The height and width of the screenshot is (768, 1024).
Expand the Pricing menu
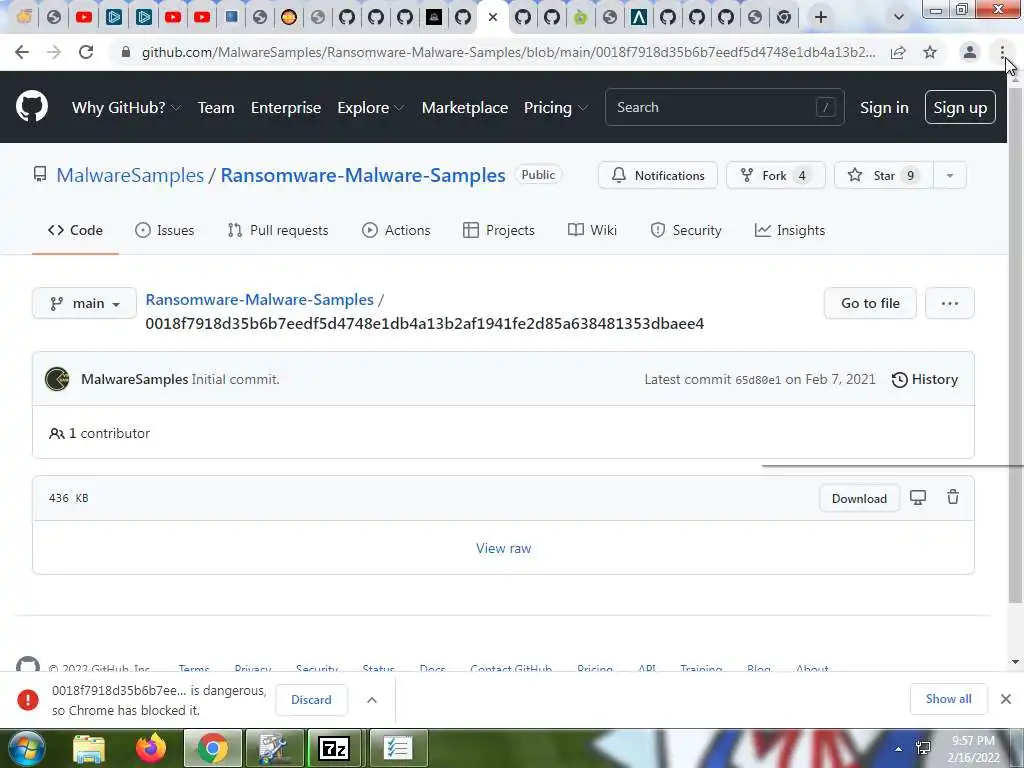click(x=556, y=108)
